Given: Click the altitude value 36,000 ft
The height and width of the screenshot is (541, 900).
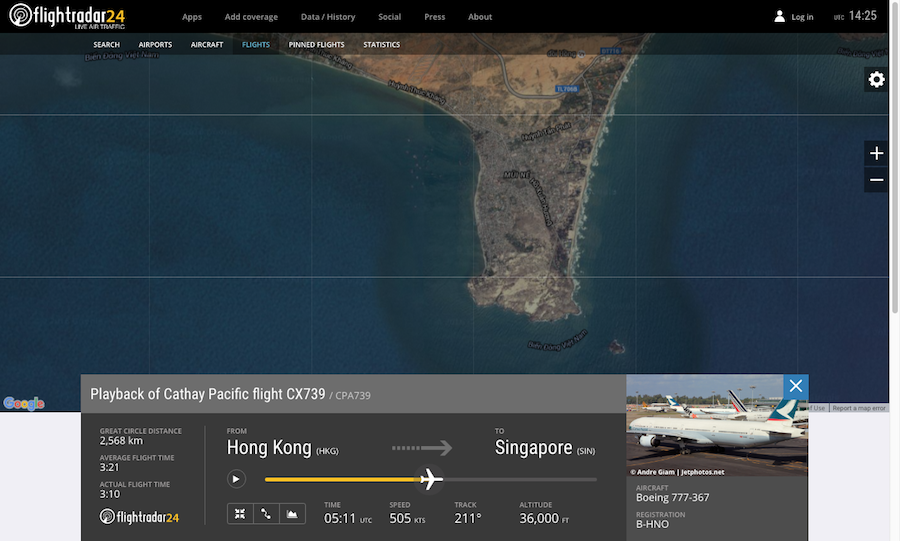Looking at the screenshot, I should [x=544, y=519].
